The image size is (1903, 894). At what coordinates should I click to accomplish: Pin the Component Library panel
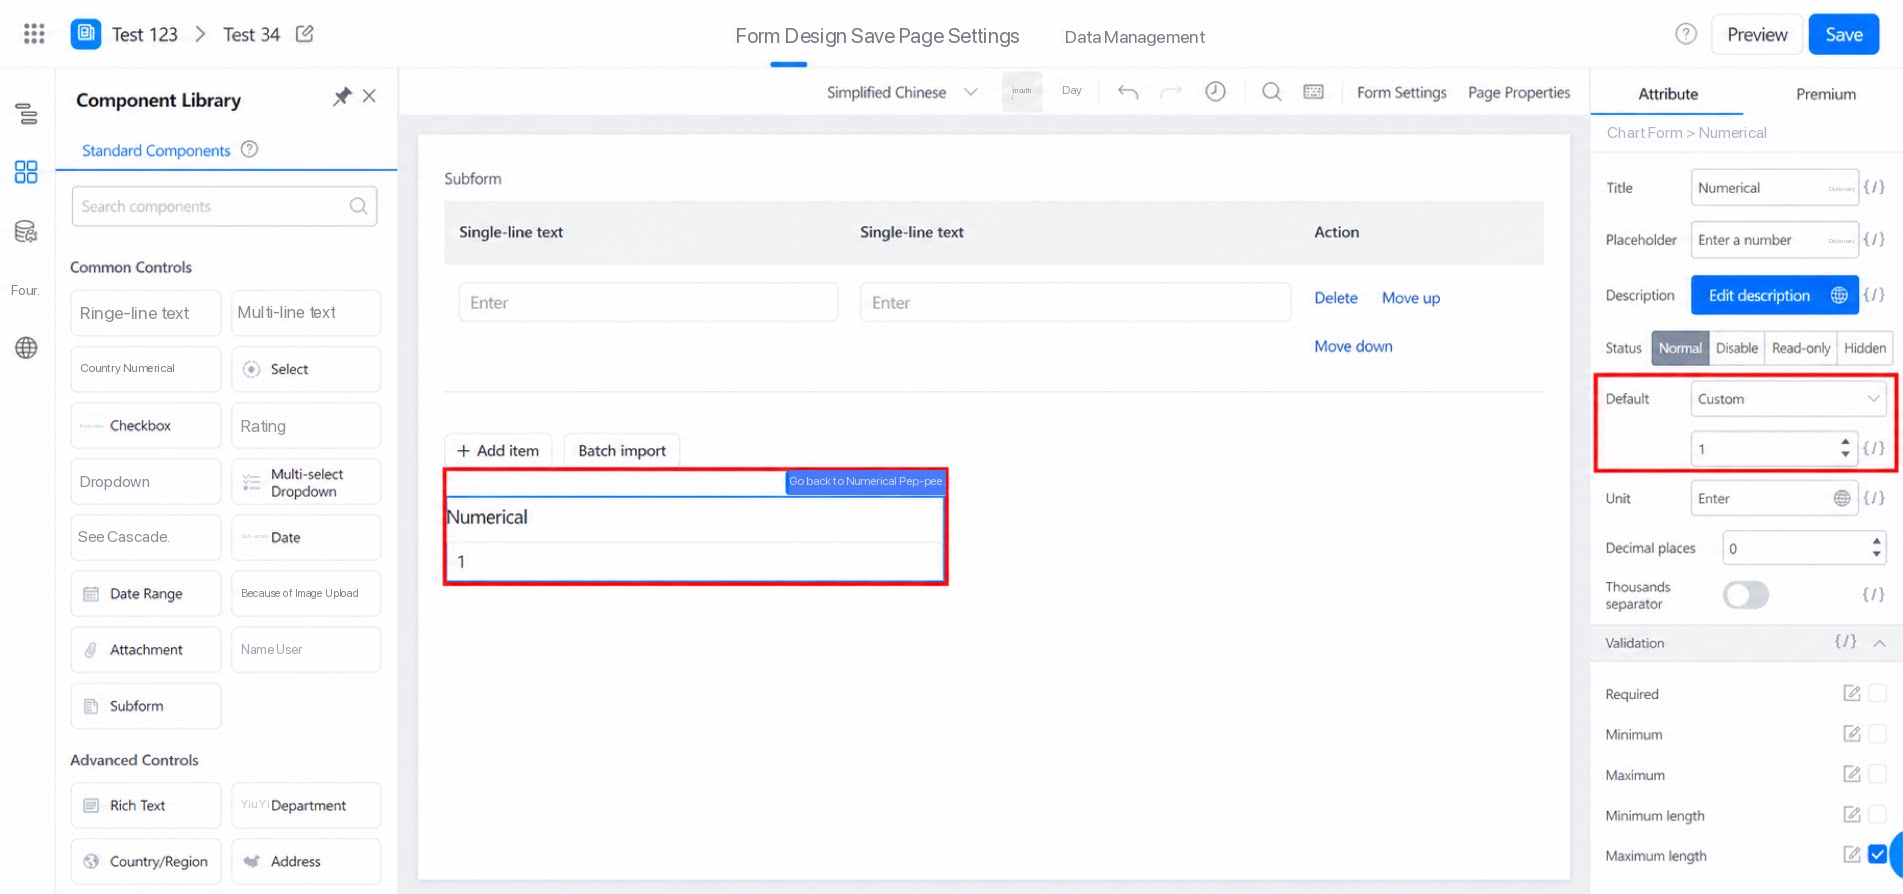[342, 96]
